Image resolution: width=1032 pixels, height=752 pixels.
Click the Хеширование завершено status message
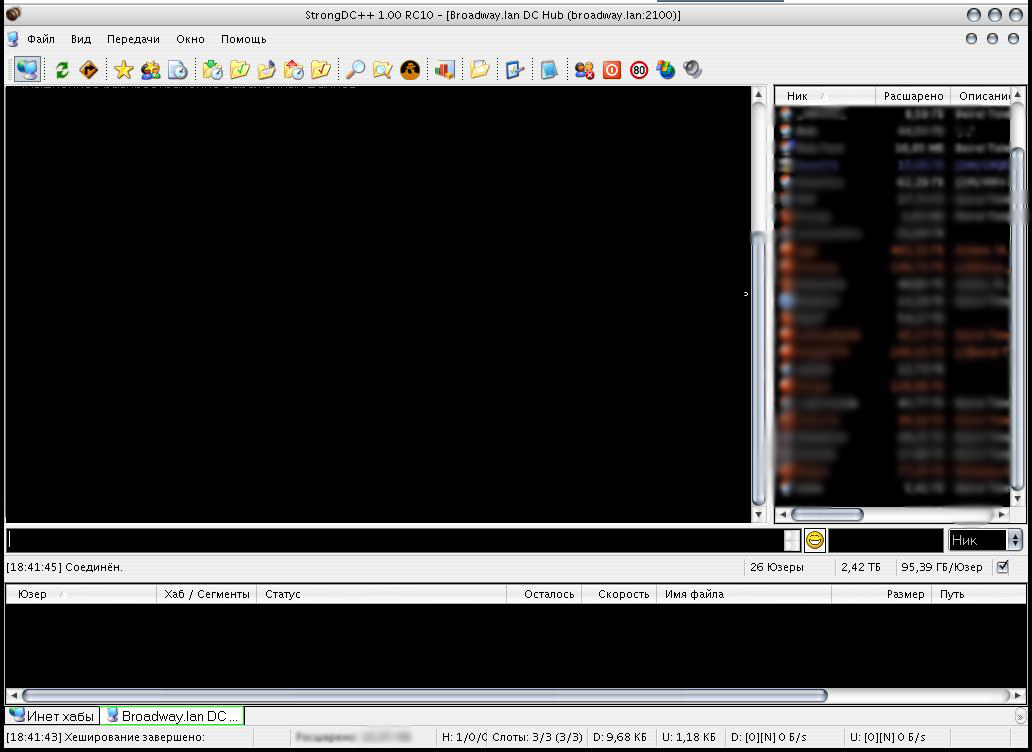[106, 738]
